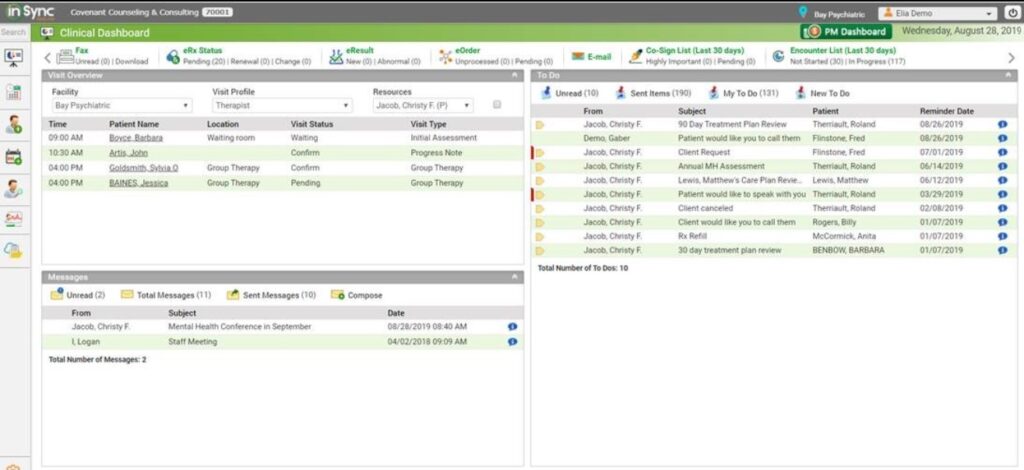Show Total Messages (11)
Image resolution: width=1024 pixels, height=470 pixels.
coord(166,295)
